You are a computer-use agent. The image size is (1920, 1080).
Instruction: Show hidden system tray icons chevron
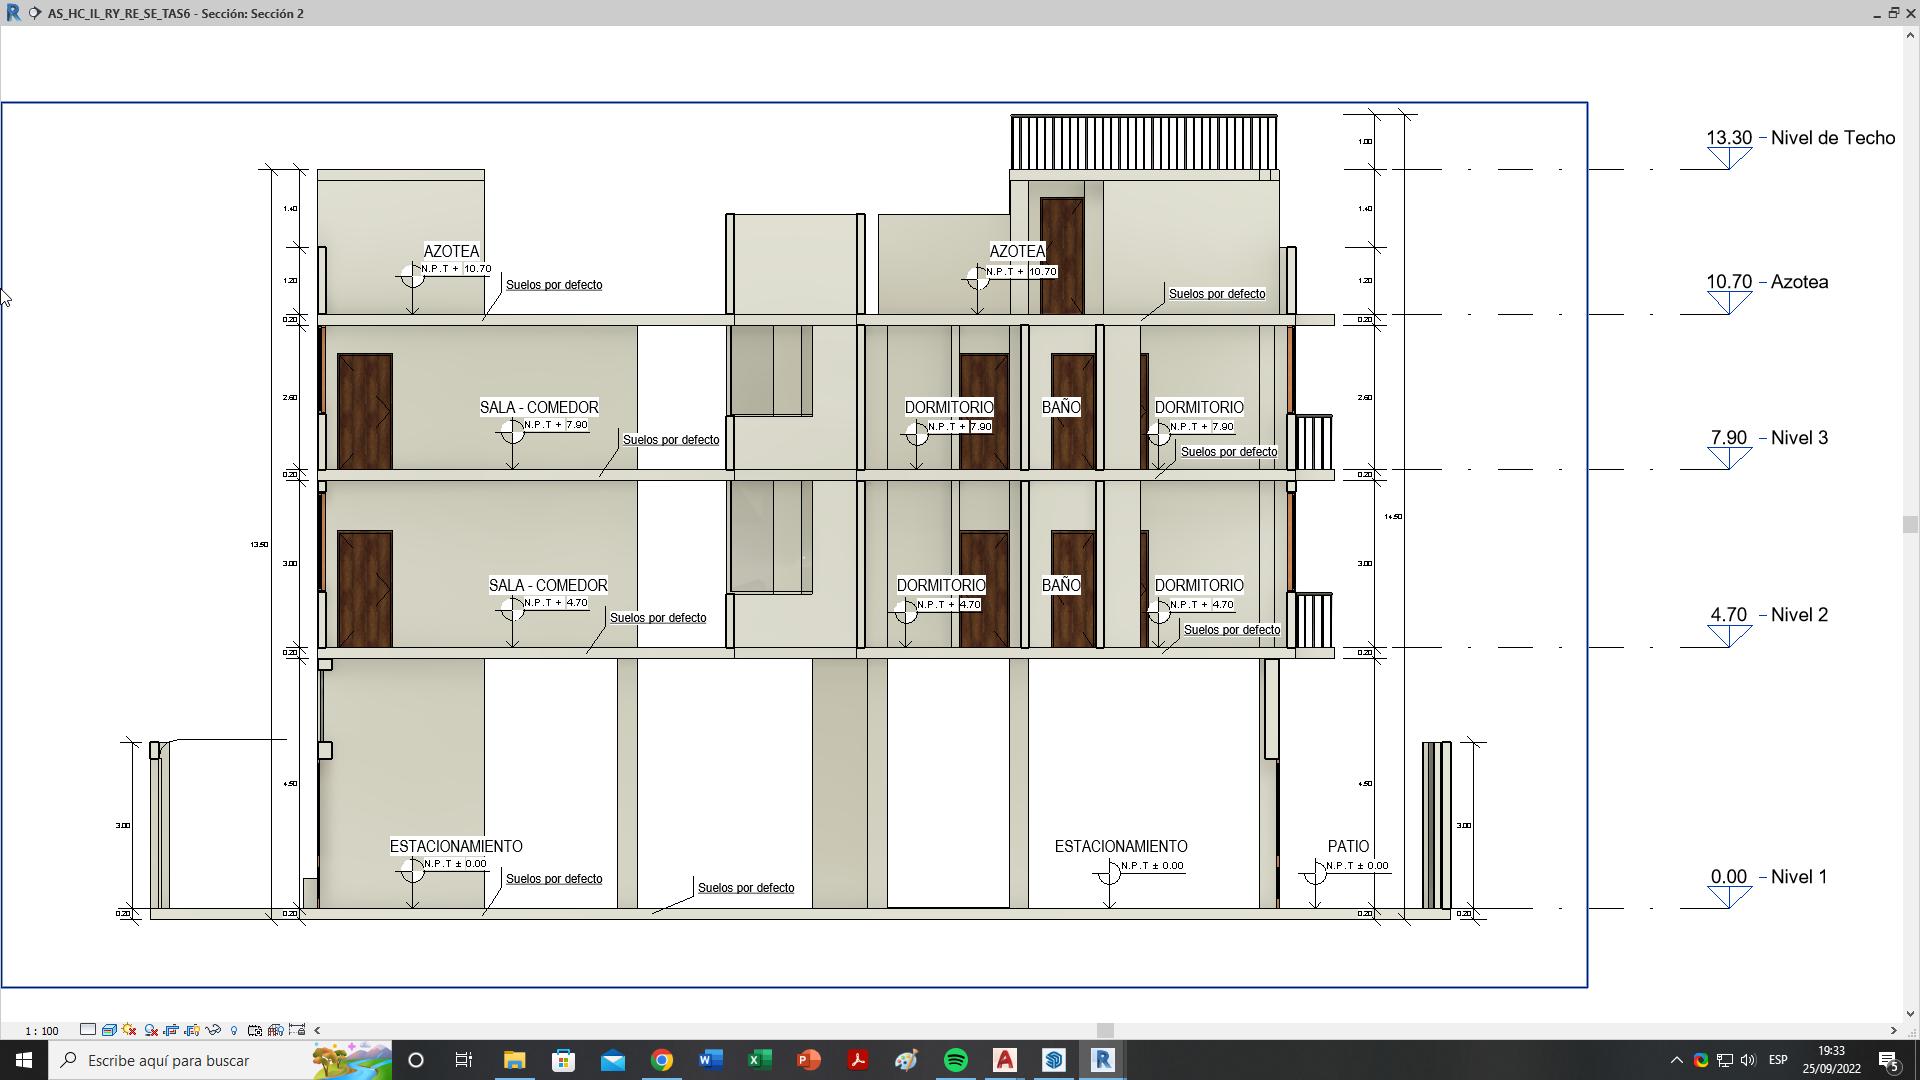pyautogui.click(x=1676, y=1060)
